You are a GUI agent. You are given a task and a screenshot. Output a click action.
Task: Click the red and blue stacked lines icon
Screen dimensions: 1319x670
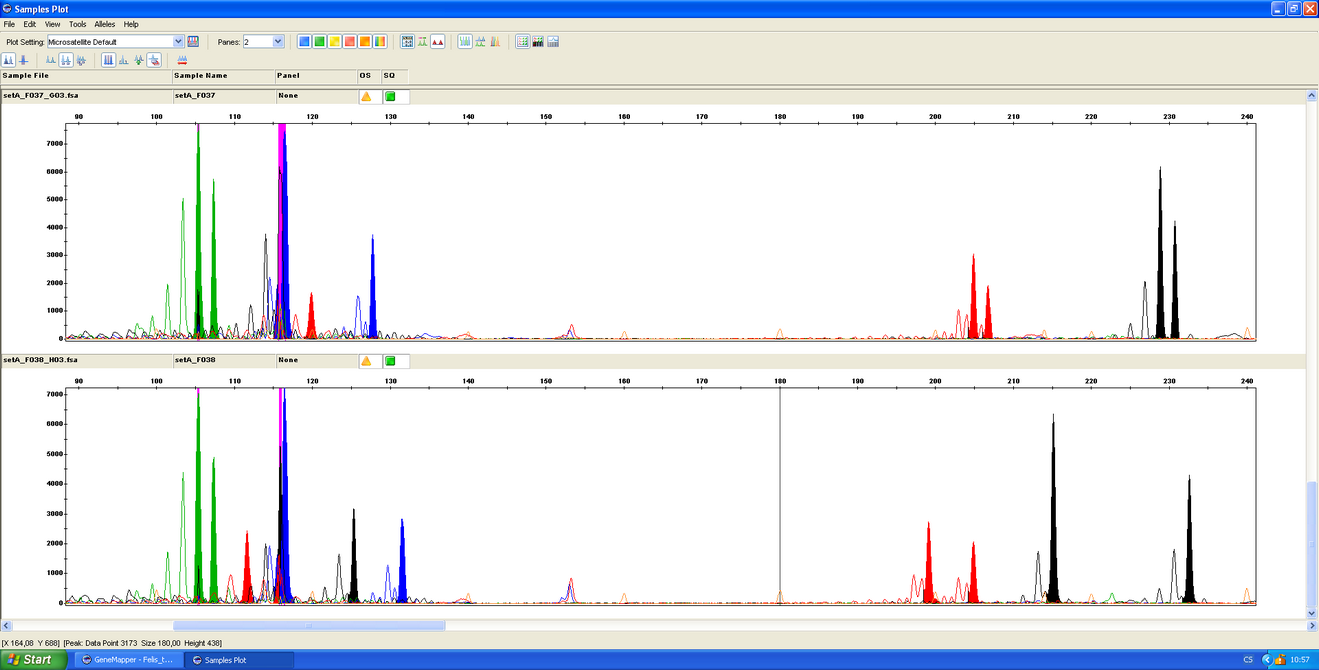click(182, 60)
